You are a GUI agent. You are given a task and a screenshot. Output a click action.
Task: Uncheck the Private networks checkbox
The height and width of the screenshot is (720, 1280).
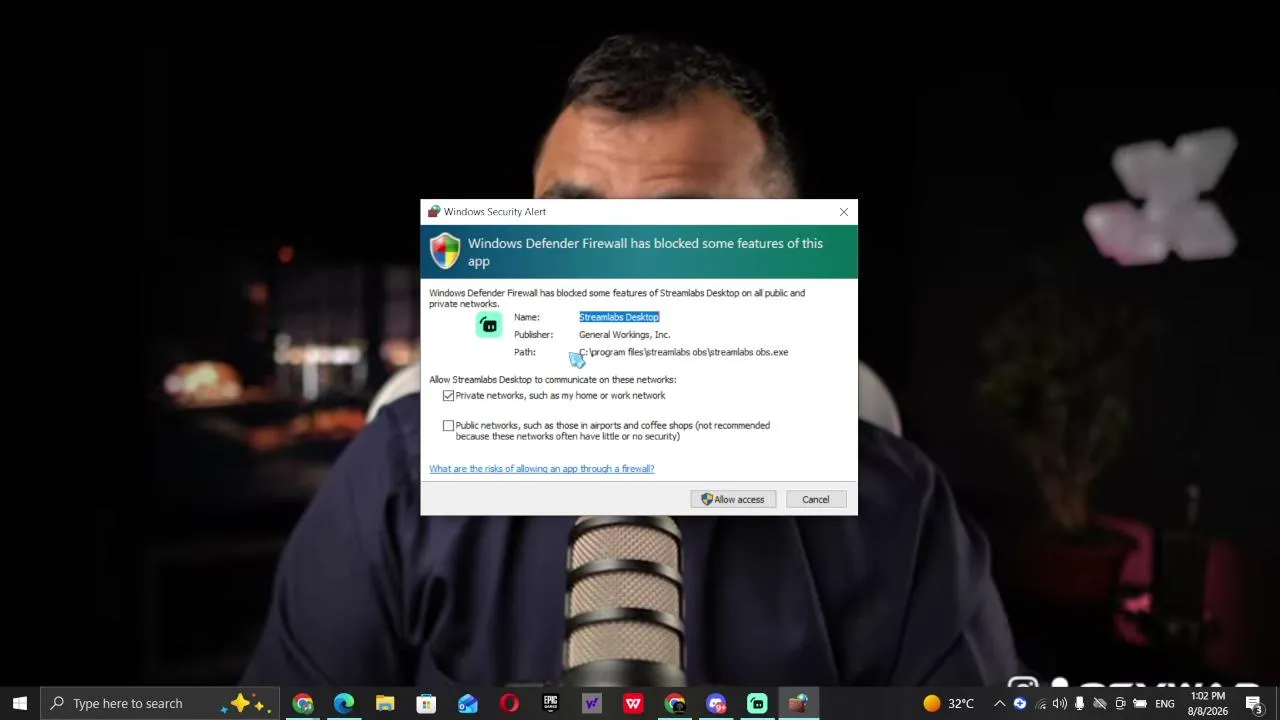click(448, 396)
